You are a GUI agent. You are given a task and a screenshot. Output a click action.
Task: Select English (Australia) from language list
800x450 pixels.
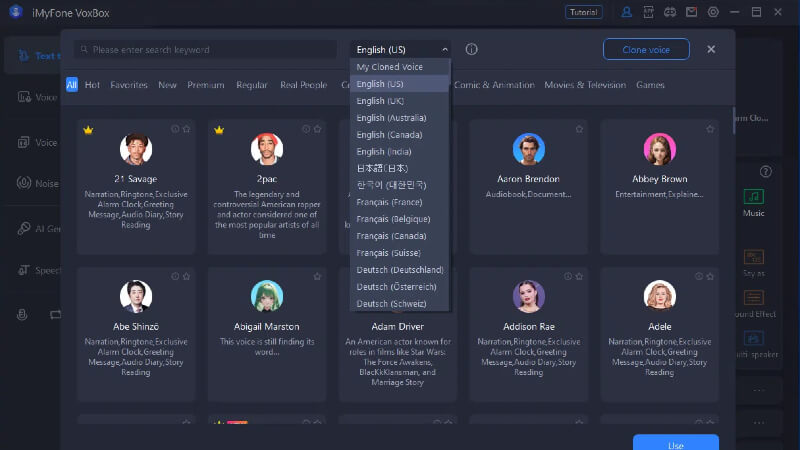click(x=399, y=117)
